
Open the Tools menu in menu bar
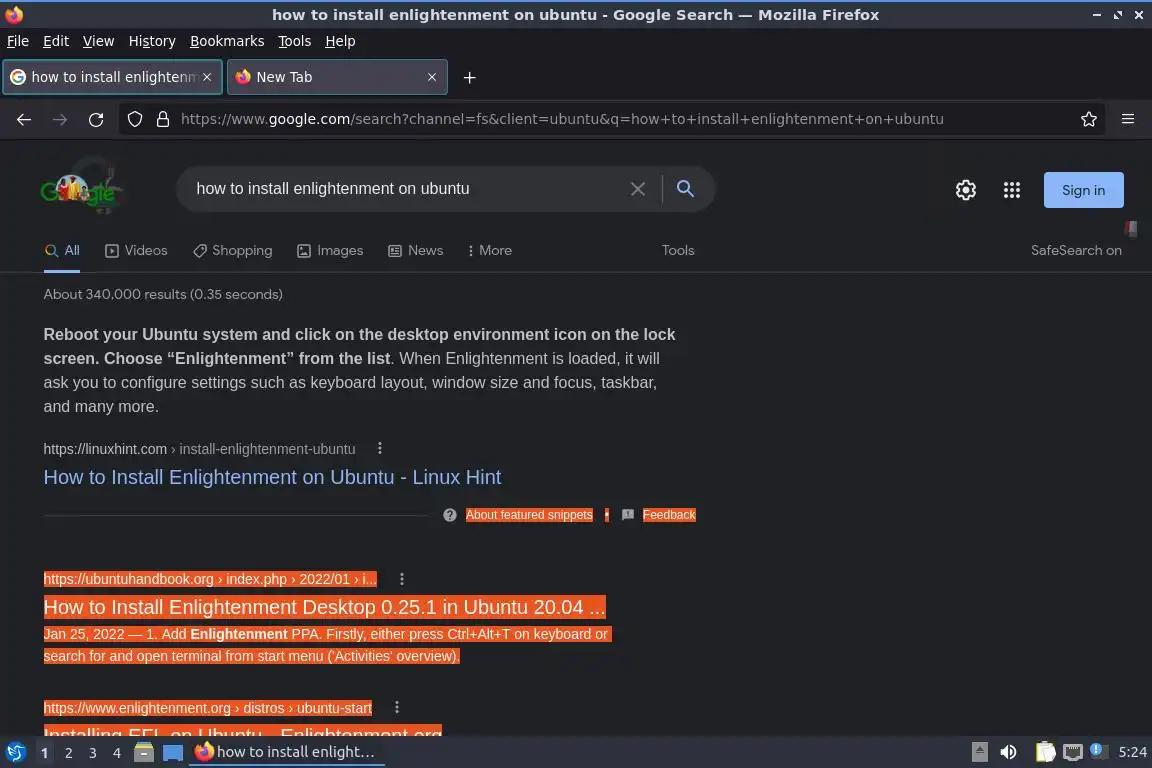coord(295,41)
